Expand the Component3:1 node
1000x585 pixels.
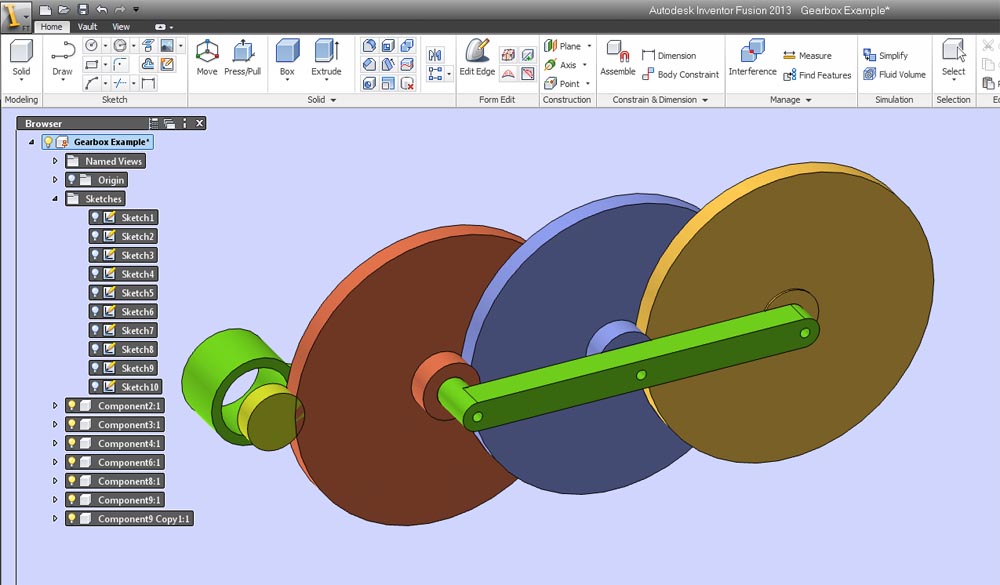click(55, 424)
